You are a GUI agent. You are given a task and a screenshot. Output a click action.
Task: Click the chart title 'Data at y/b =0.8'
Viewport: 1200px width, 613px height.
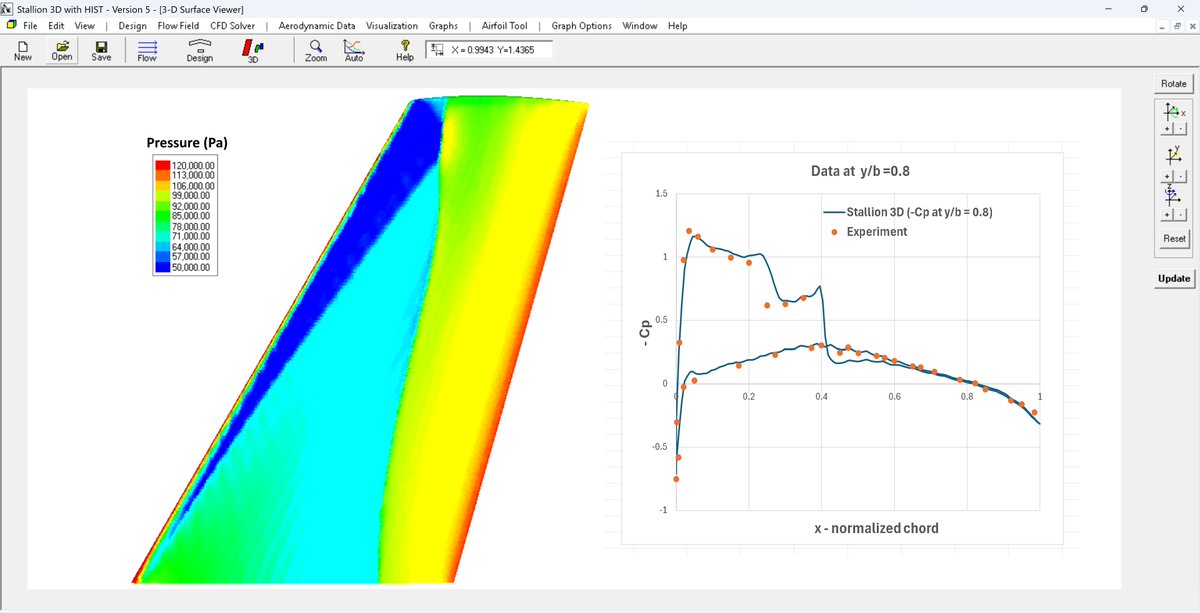[860, 171]
